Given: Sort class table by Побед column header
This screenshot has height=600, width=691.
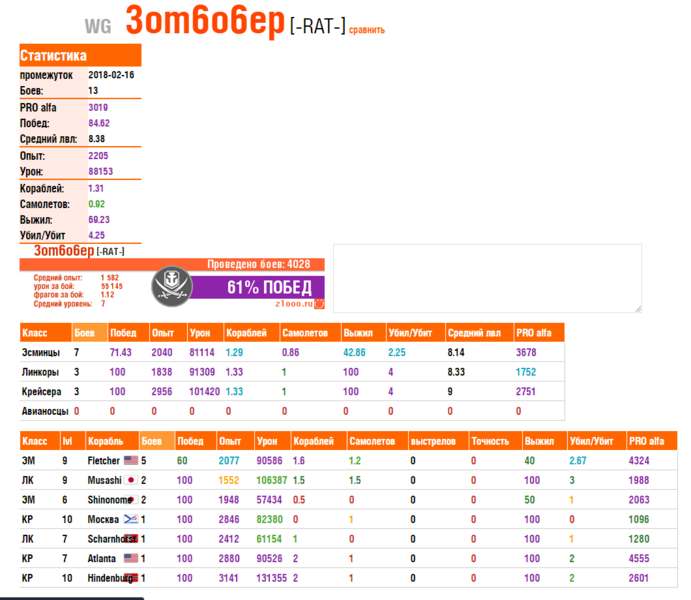Looking at the screenshot, I should (x=128, y=333).
